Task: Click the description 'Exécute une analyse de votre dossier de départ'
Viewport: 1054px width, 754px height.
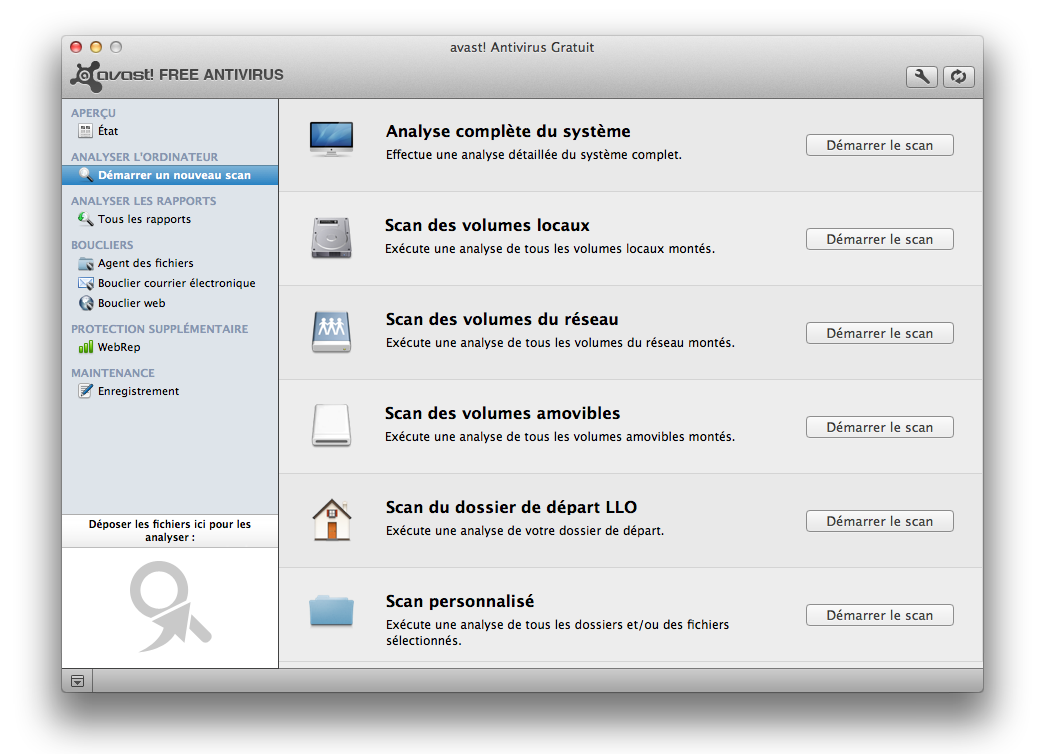Action: [525, 531]
